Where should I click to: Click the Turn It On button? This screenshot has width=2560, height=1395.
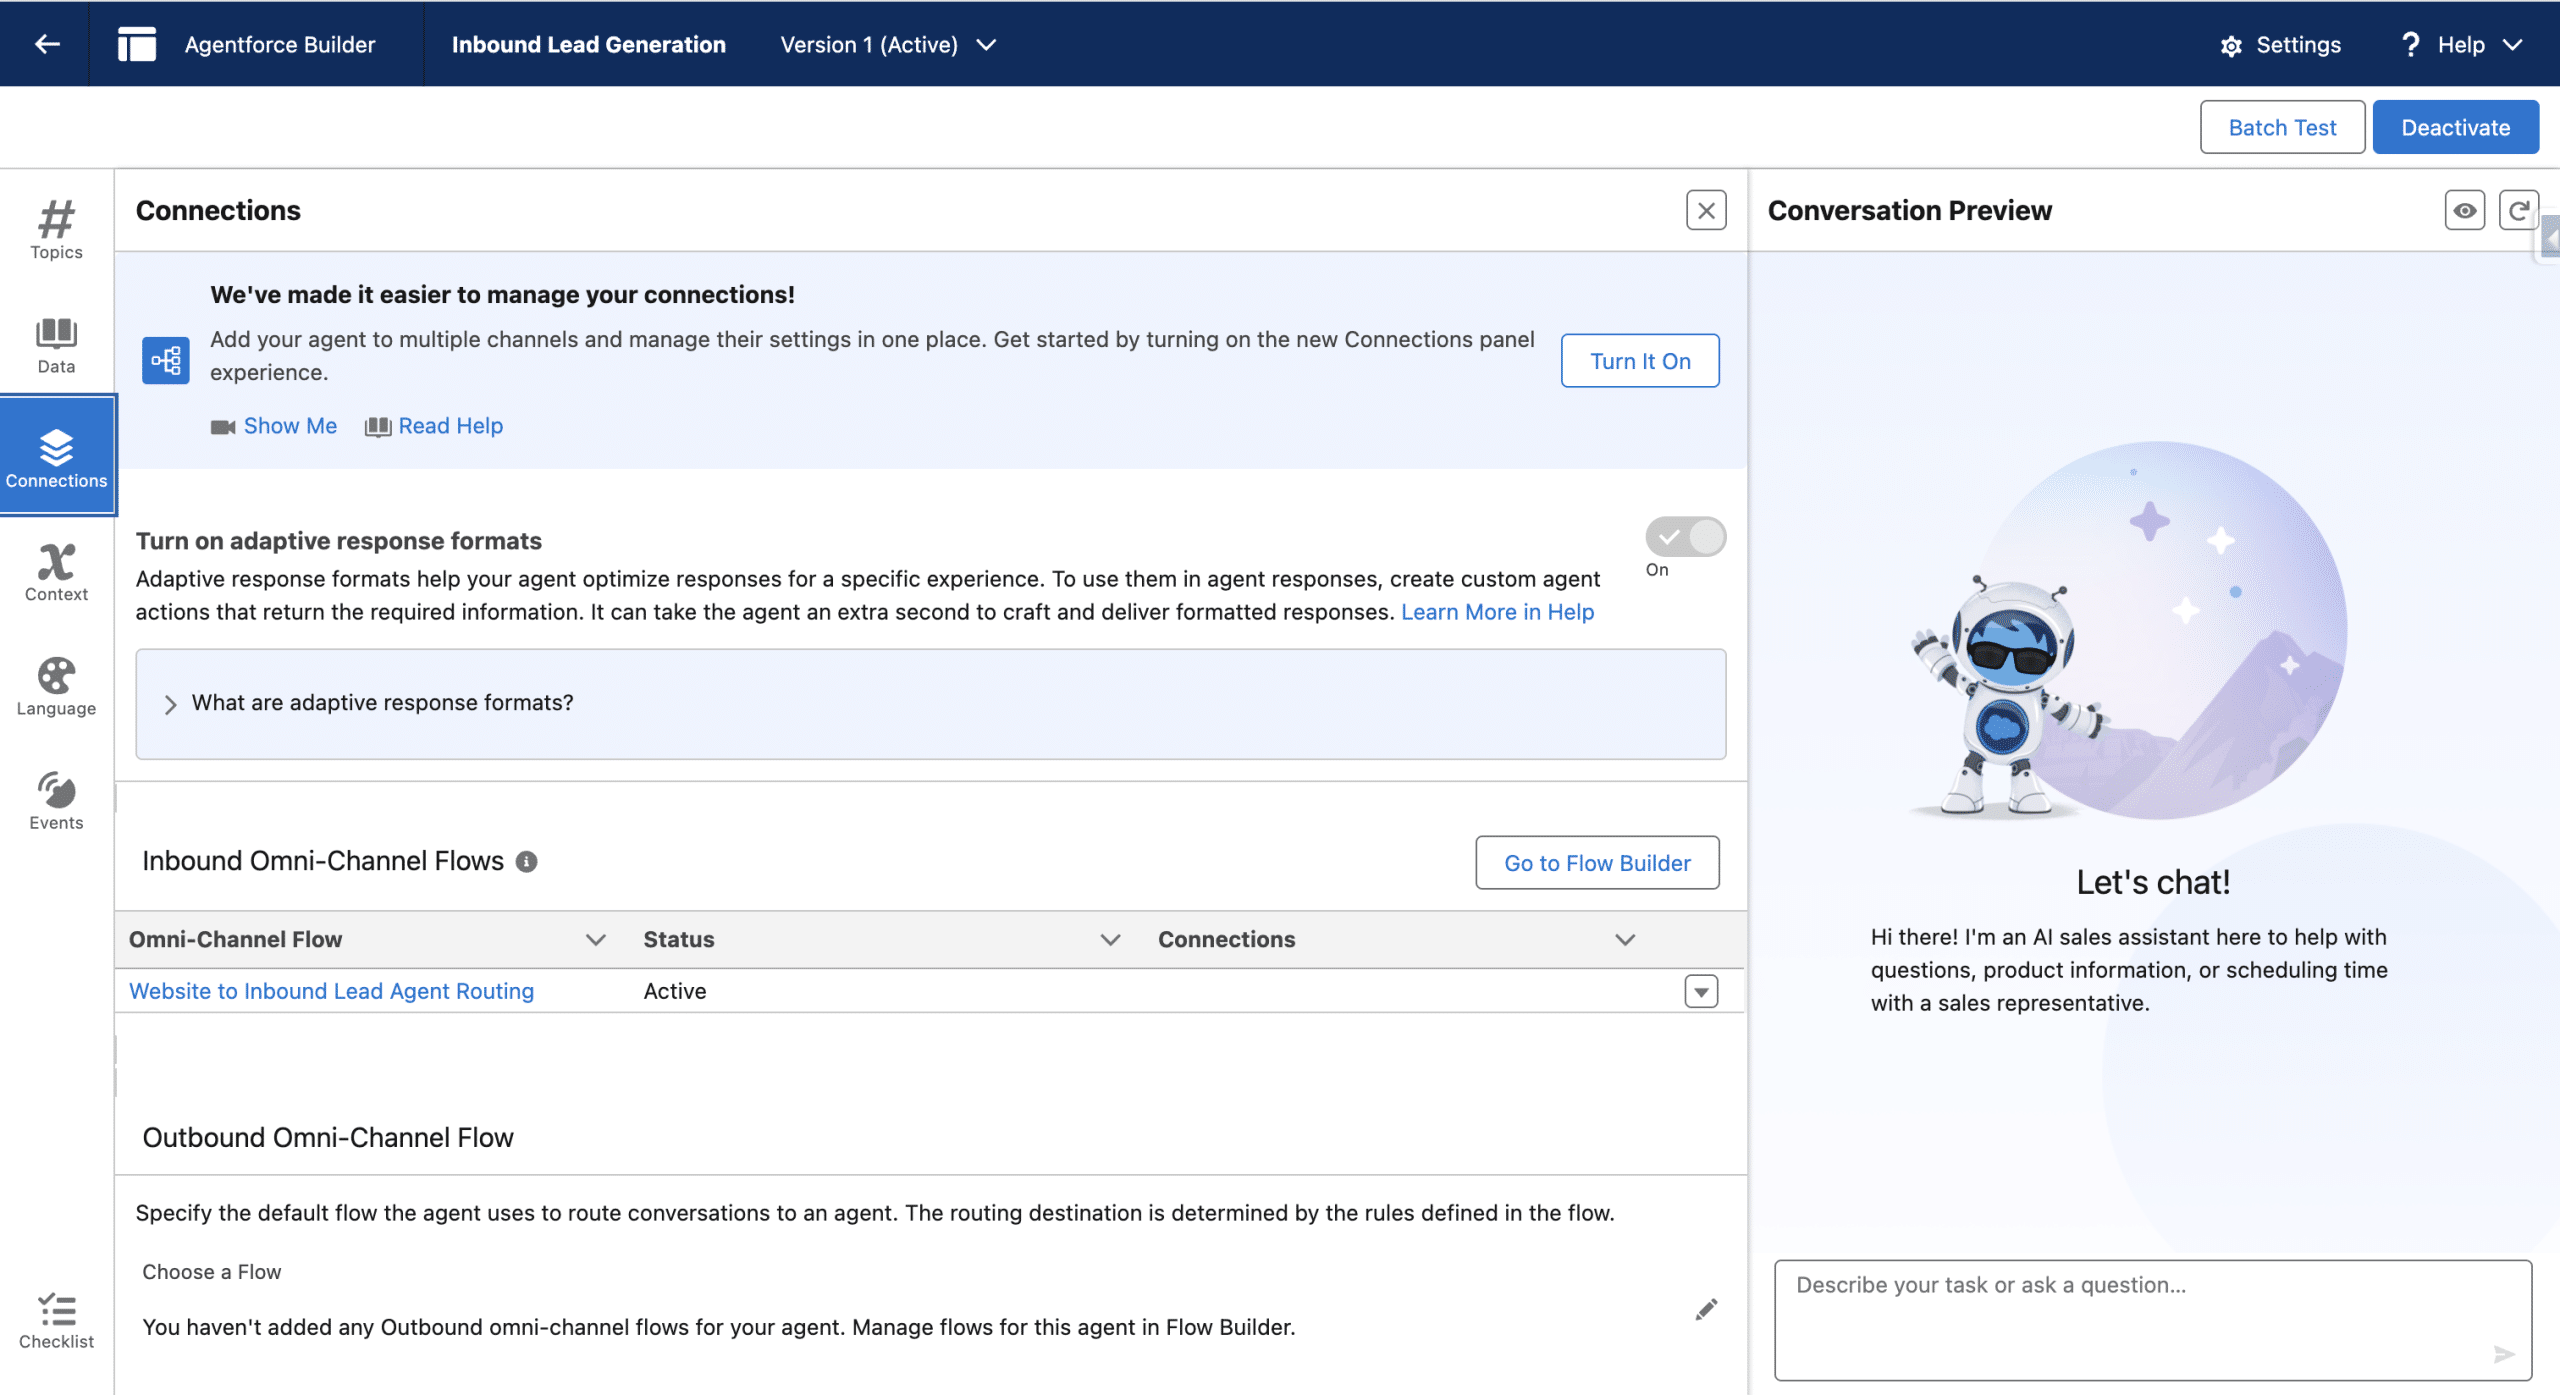[1639, 361]
